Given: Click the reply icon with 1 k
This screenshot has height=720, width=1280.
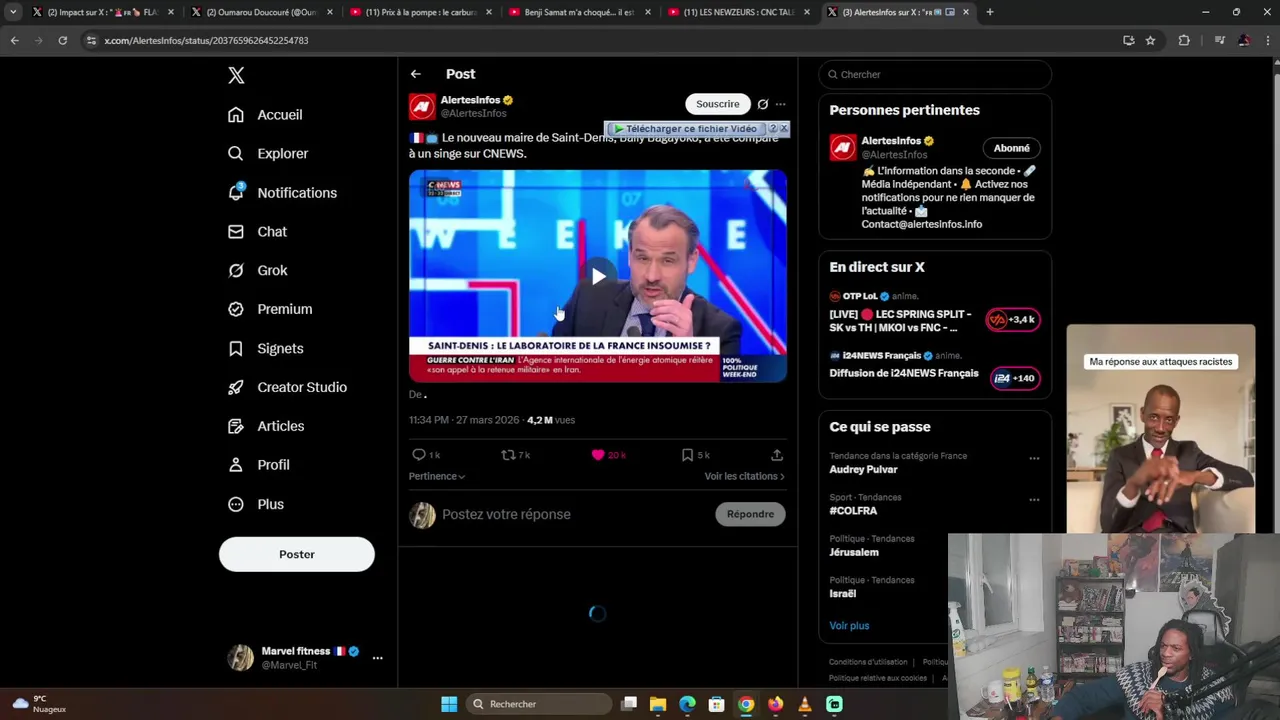Looking at the screenshot, I should [x=426, y=455].
